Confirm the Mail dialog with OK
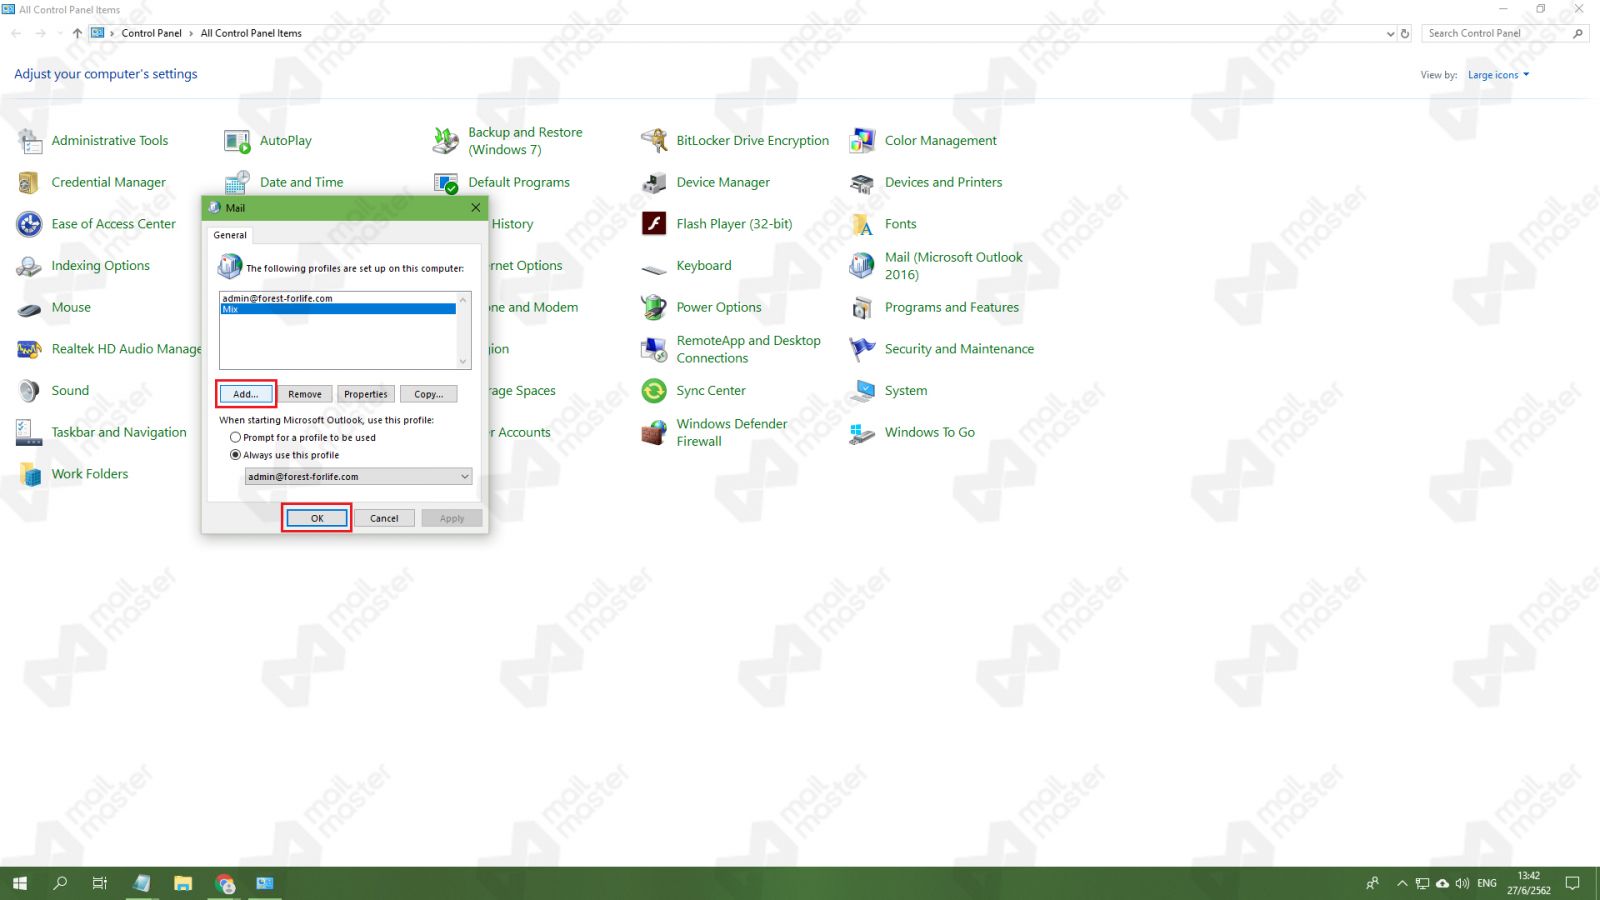Viewport: 1600px width, 900px height. (317, 518)
